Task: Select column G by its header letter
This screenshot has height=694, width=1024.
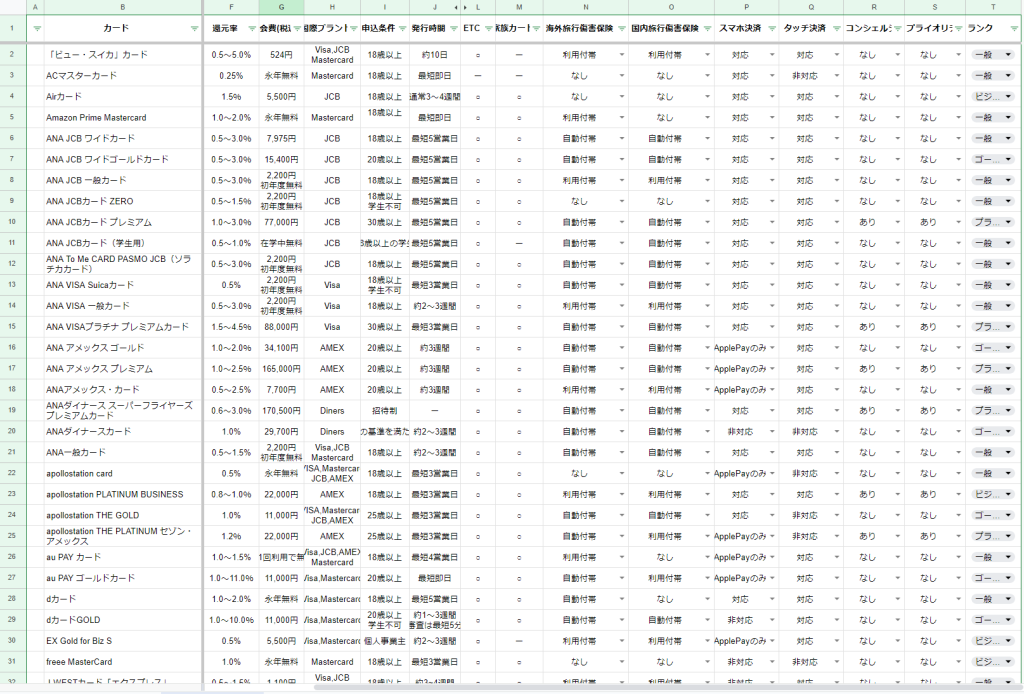Action: tap(281, 7)
